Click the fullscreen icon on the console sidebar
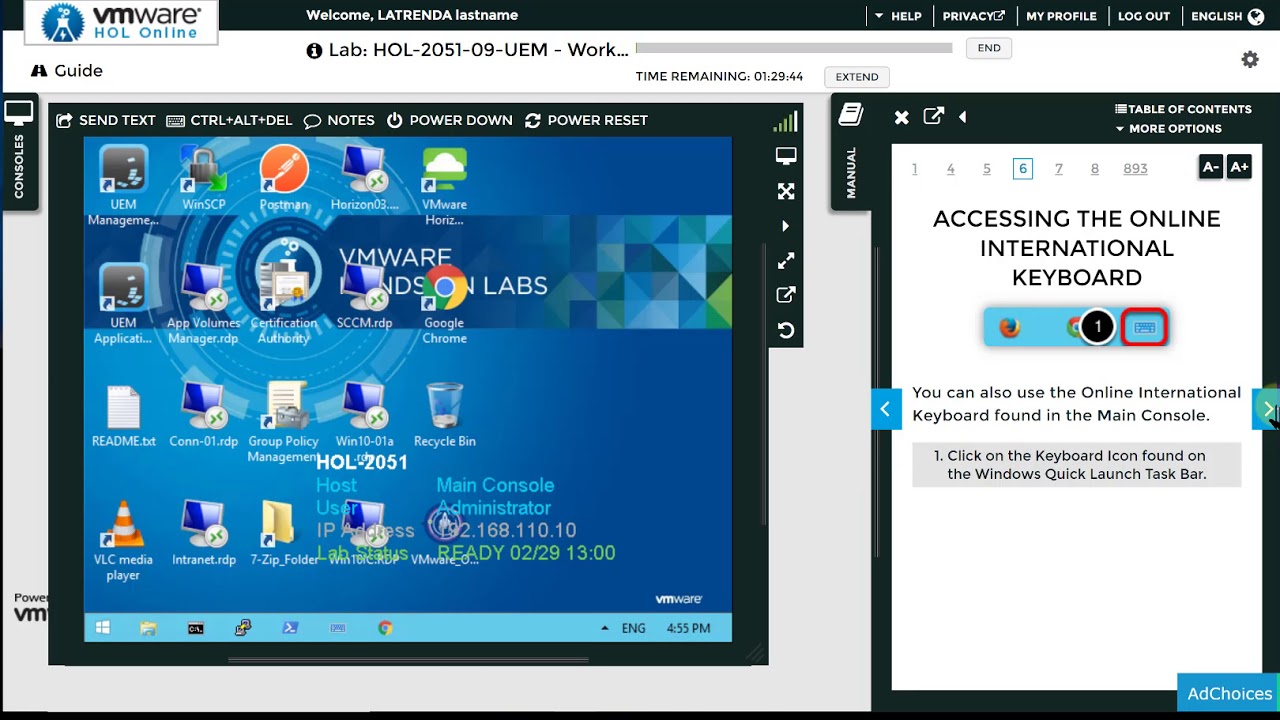Screen dimensions: 1280x720 [x=785, y=190]
